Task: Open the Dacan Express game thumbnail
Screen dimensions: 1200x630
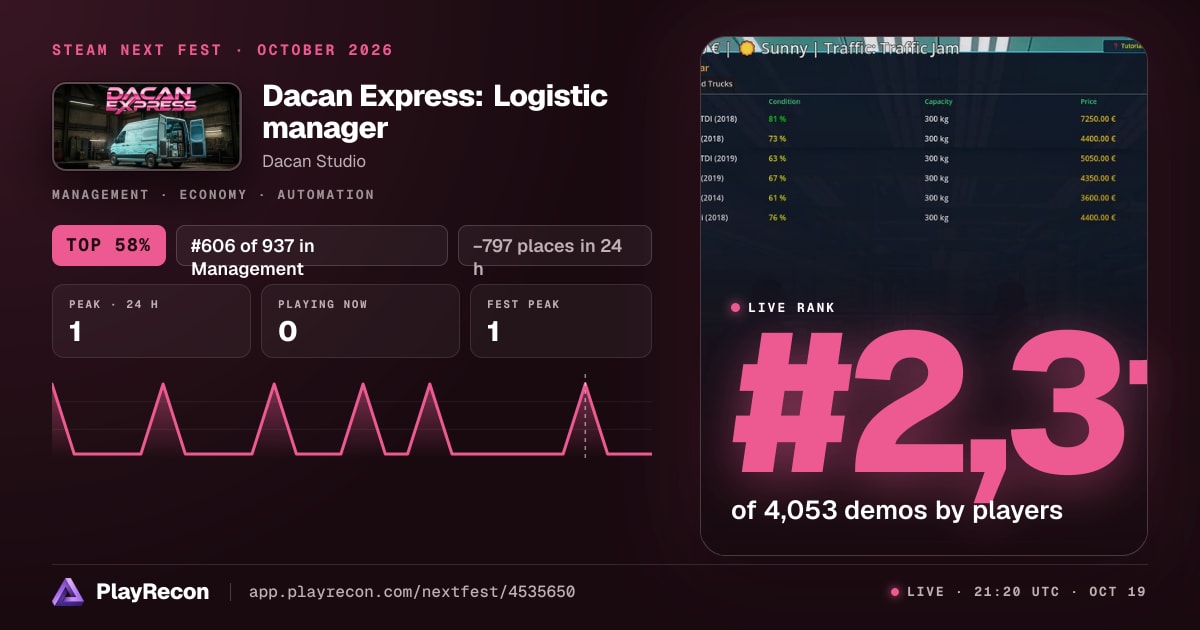Action: (147, 126)
